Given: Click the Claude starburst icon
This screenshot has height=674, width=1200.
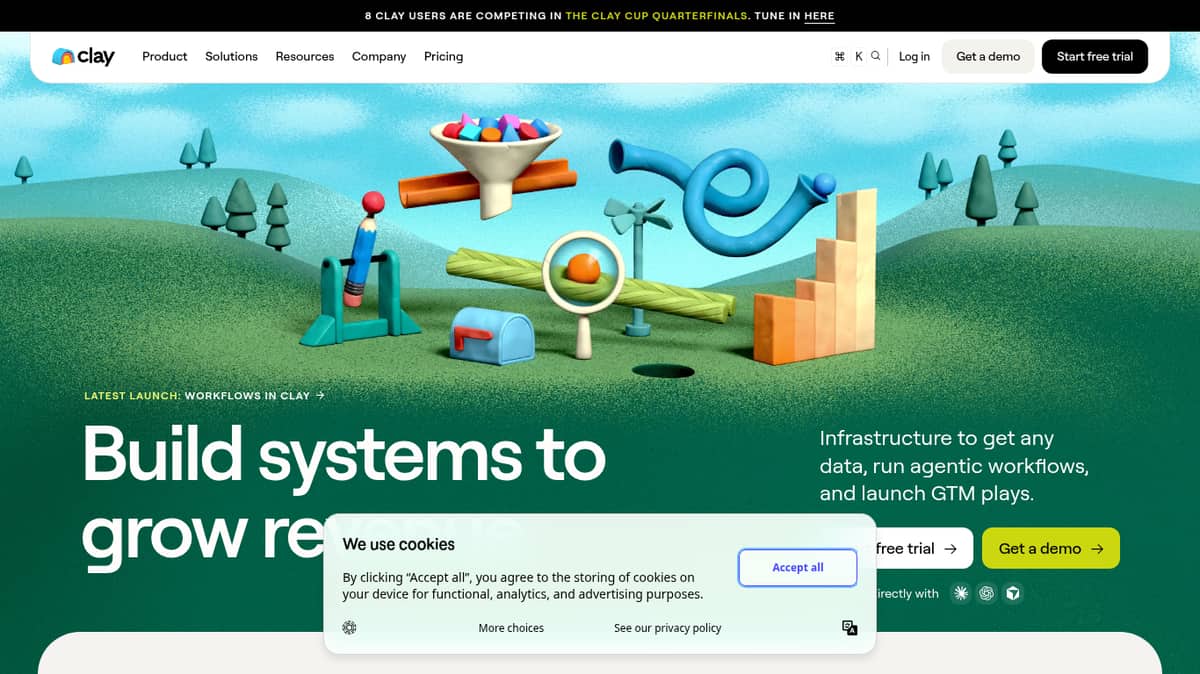Looking at the screenshot, I should tap(961, 593).
